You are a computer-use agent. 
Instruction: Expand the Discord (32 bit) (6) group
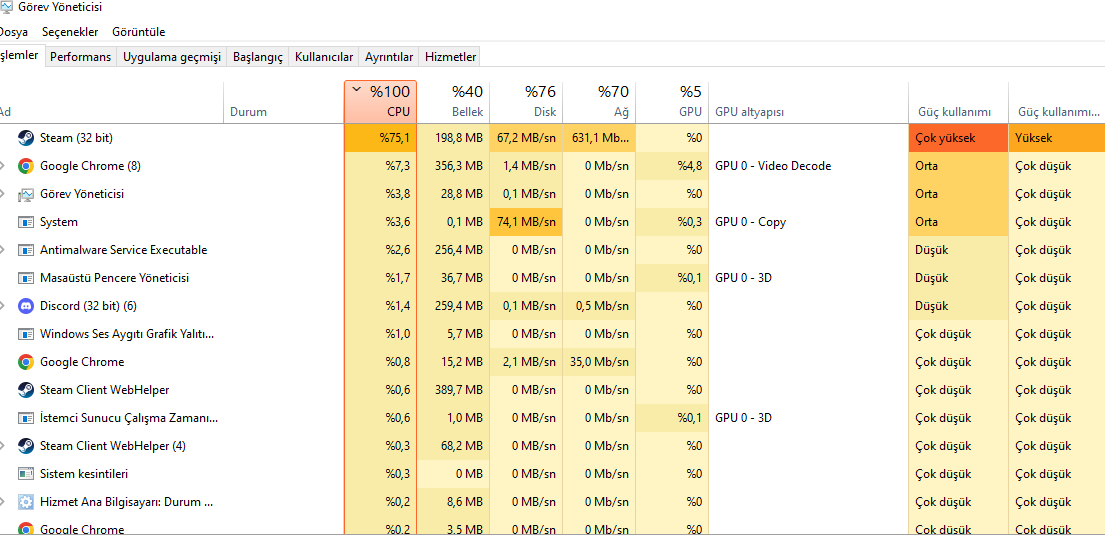3,306
